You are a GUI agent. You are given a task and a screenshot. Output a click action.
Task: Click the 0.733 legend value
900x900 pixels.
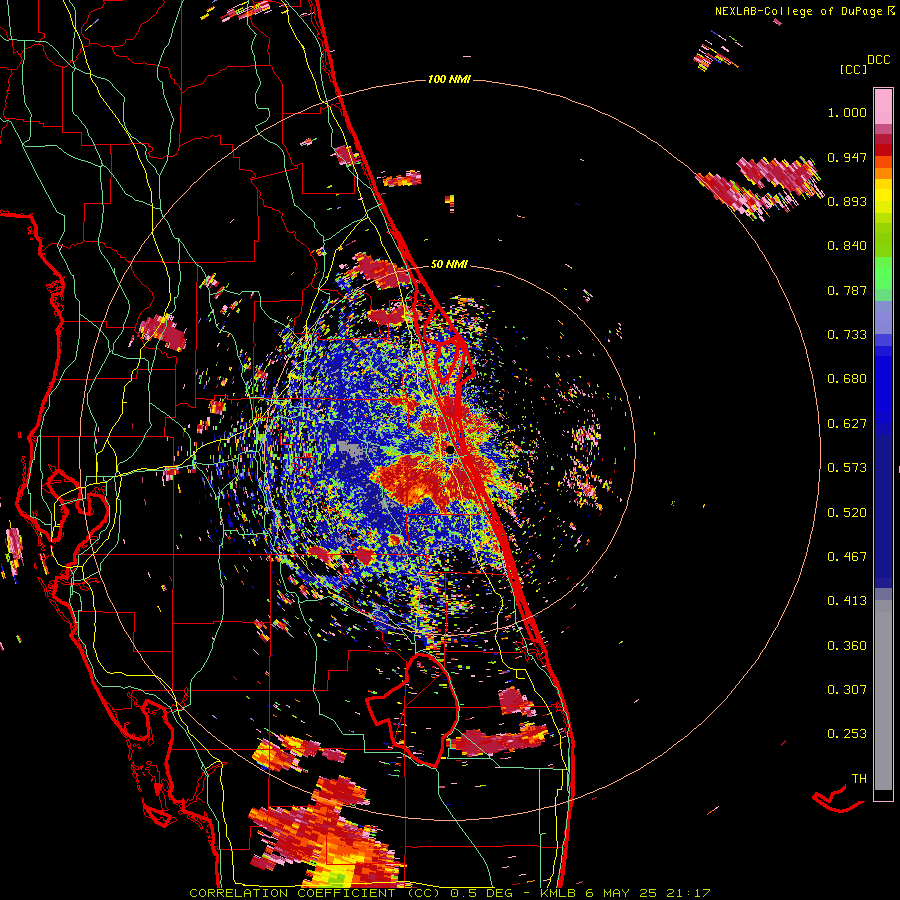pyautogui.click(x=847, y=335)
